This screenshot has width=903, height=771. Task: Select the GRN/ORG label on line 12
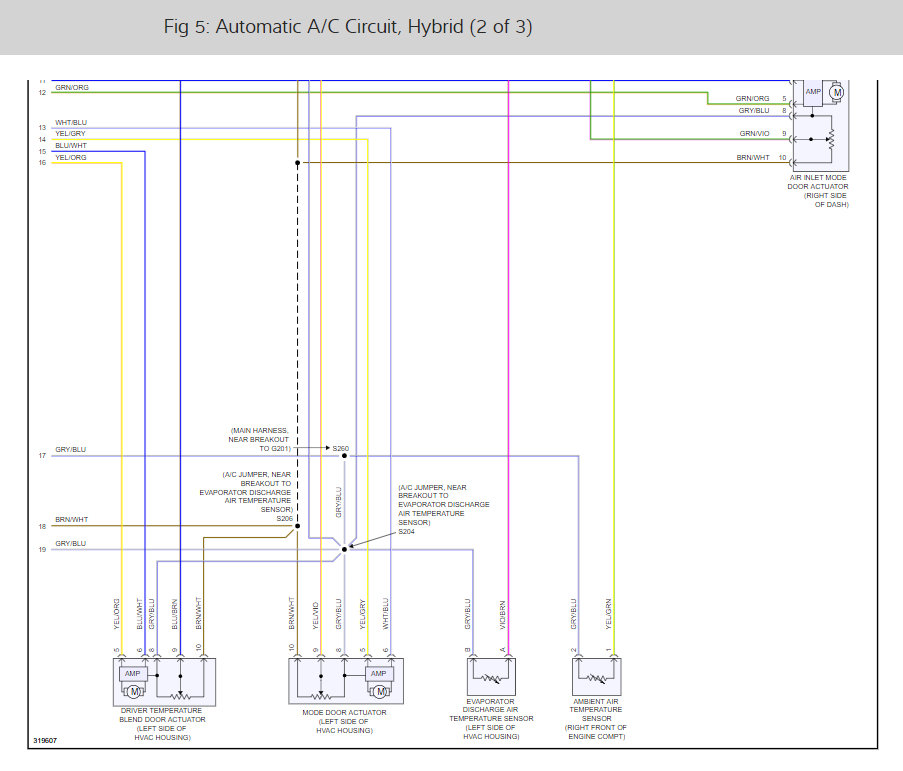[72, 88]
